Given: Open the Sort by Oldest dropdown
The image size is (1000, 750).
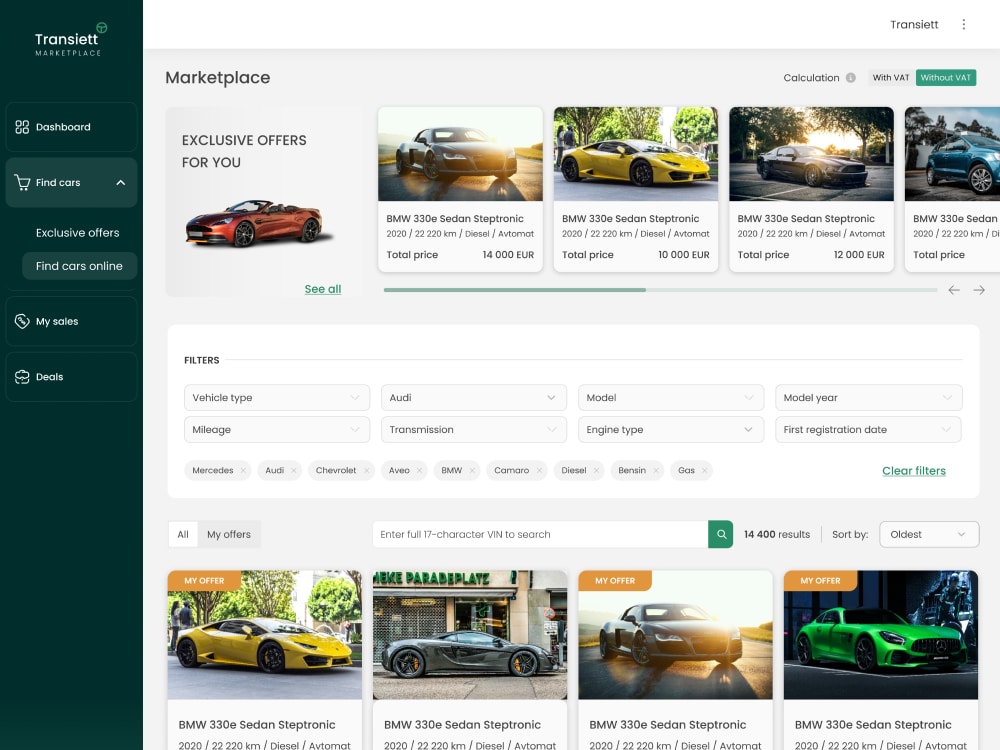Looking at the screenshot, I should tap(929, 534).
